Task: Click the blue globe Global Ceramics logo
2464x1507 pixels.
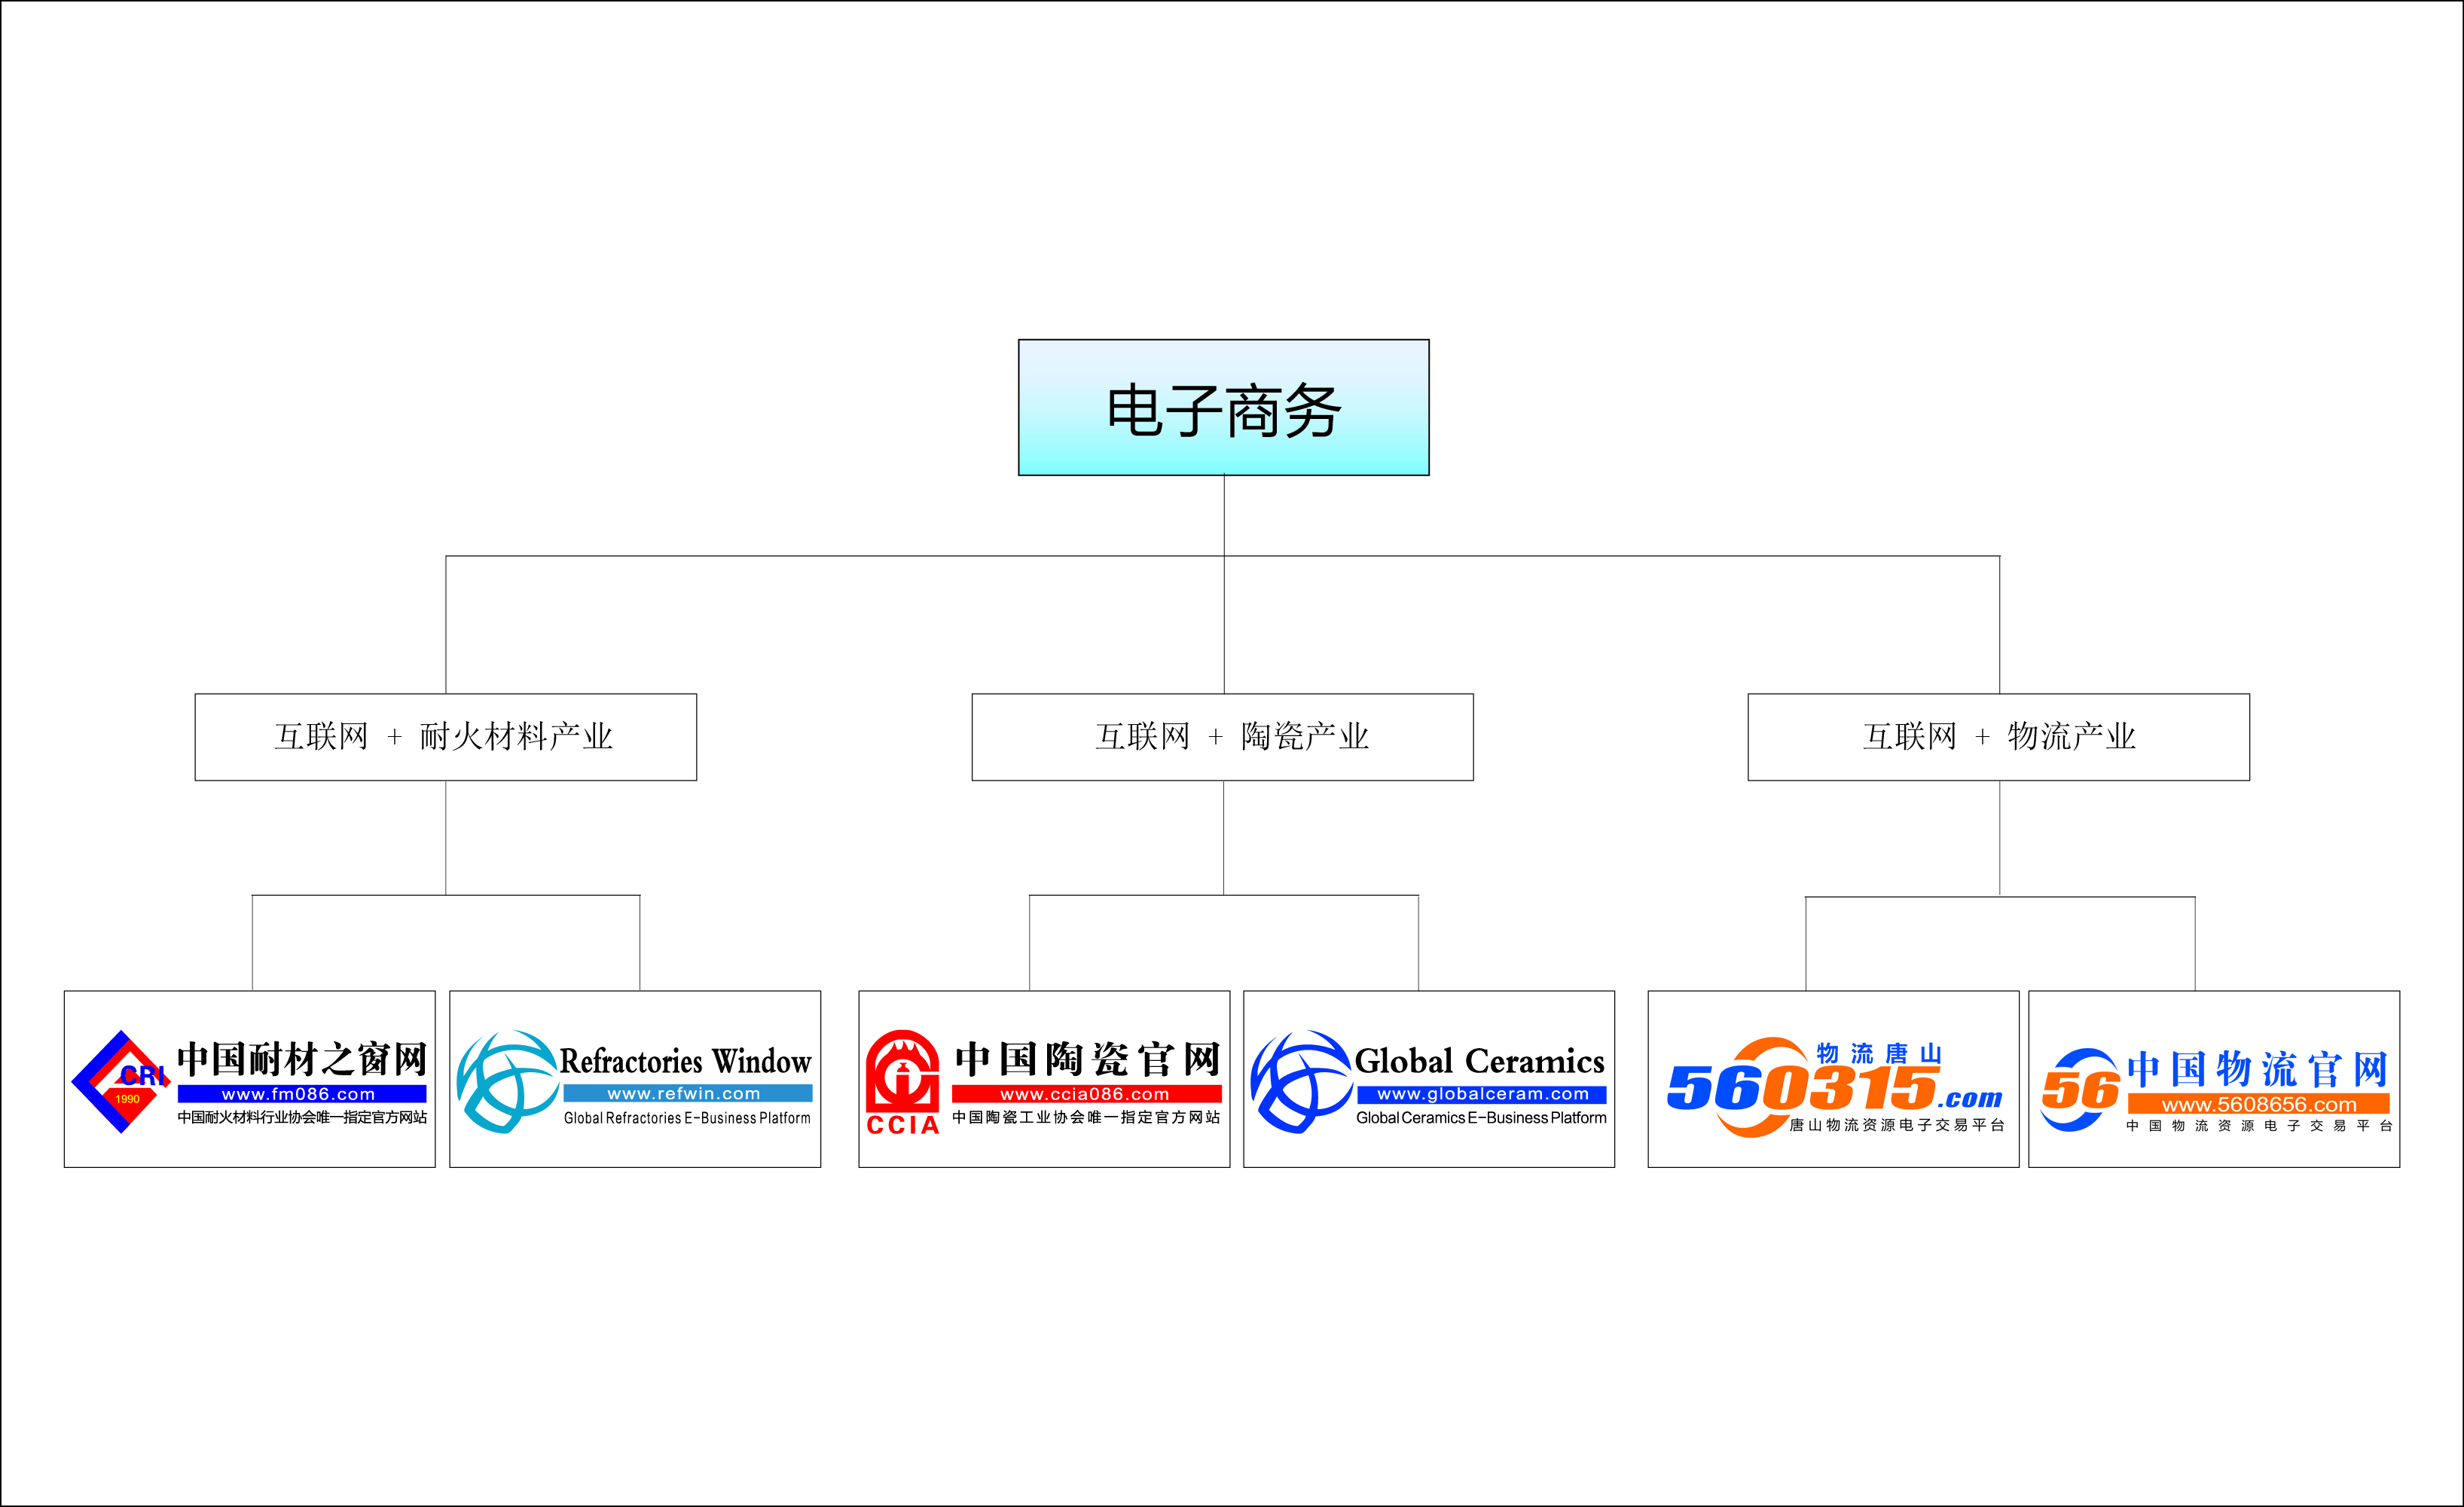Action: 1301,1081
